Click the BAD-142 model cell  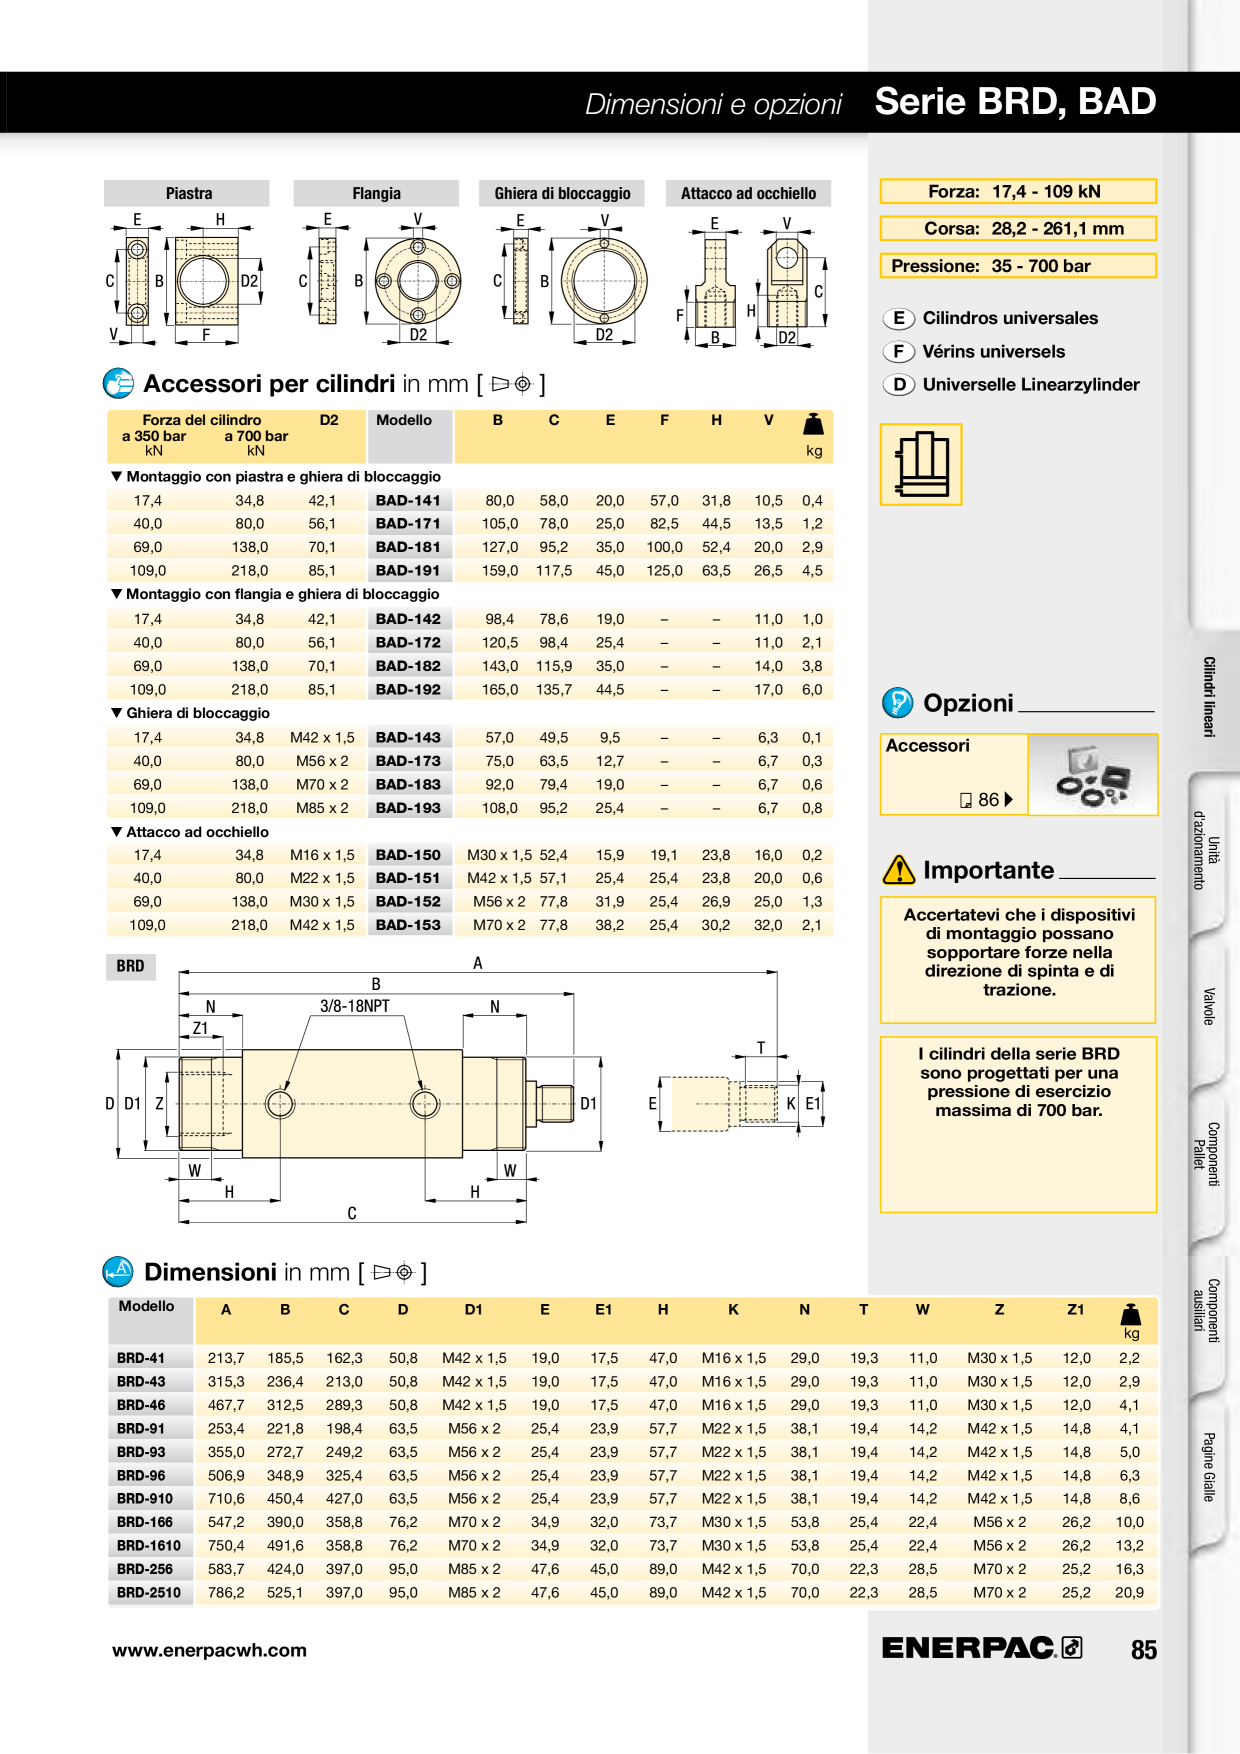[408, 619]
